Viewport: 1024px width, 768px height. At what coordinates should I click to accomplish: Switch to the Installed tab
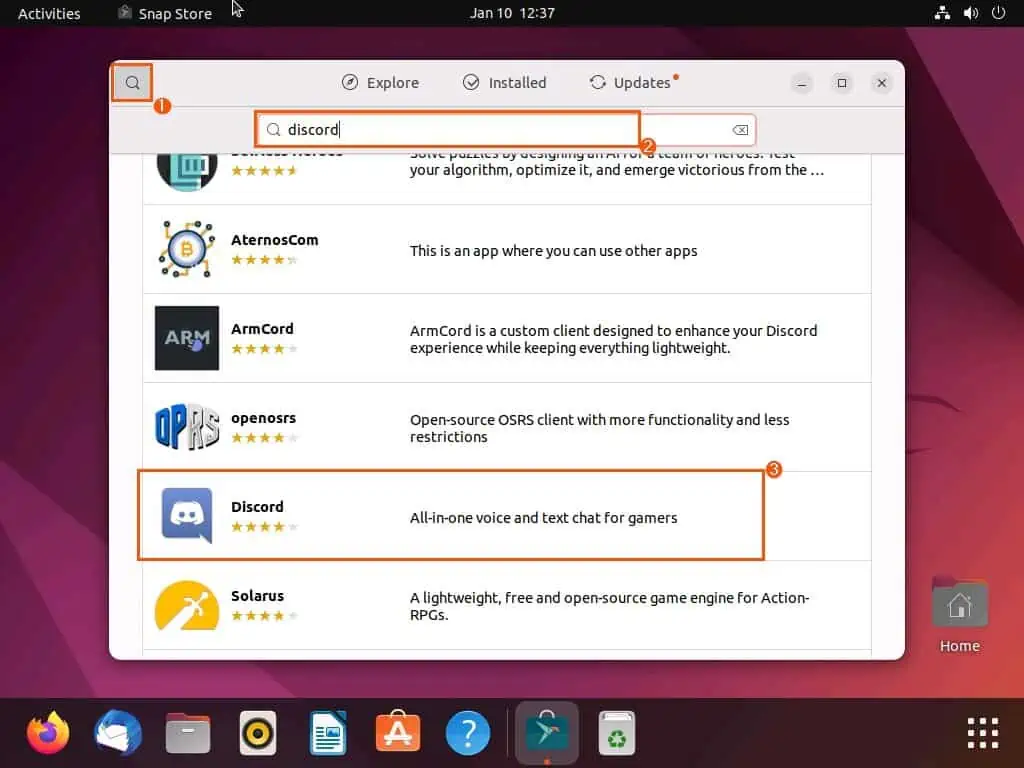tap(504, 83)
